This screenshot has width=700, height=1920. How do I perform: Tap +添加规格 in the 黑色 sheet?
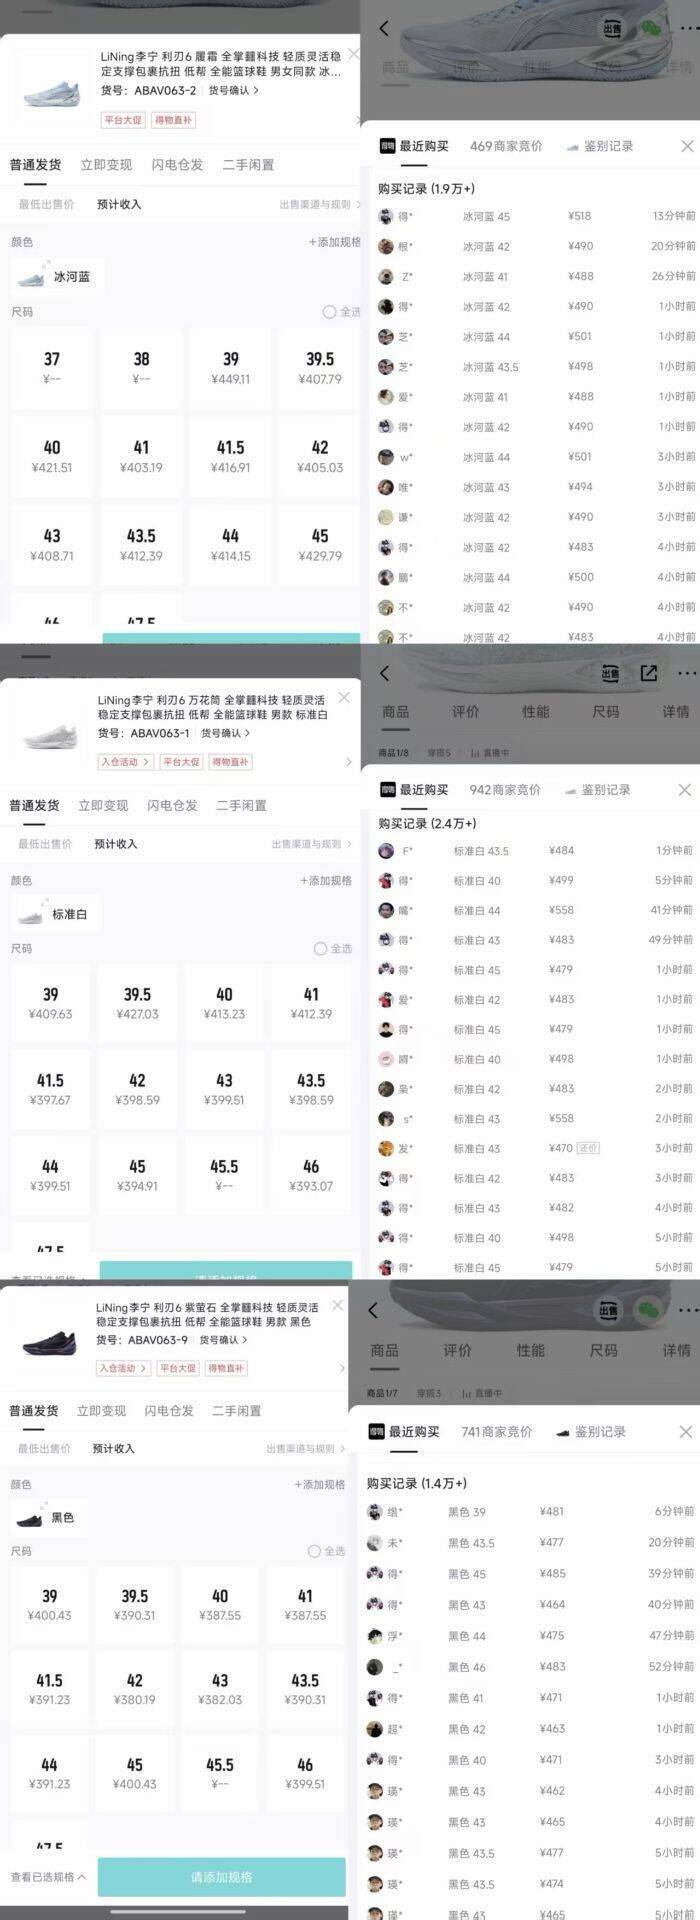click(x=320, y=1484)
